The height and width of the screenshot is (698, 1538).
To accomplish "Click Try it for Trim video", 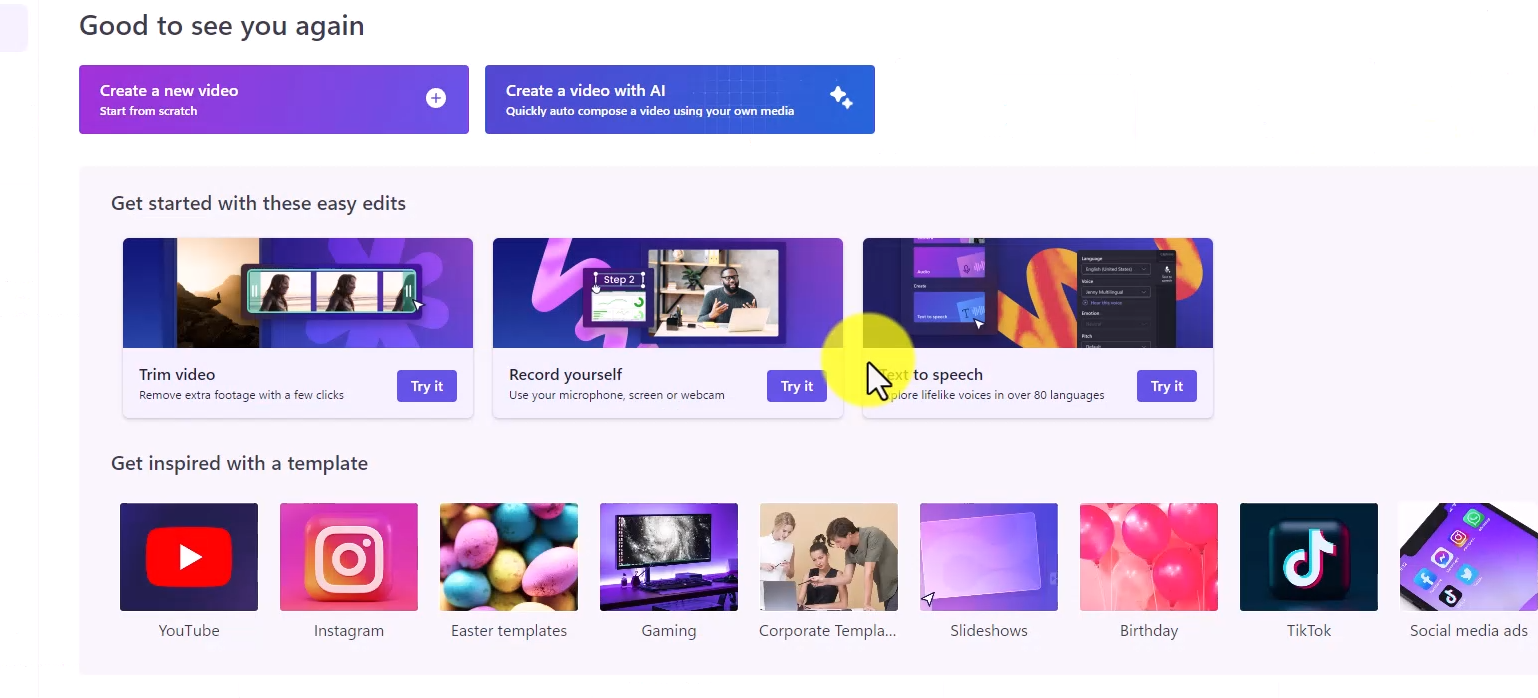I will tap(427, 386).
